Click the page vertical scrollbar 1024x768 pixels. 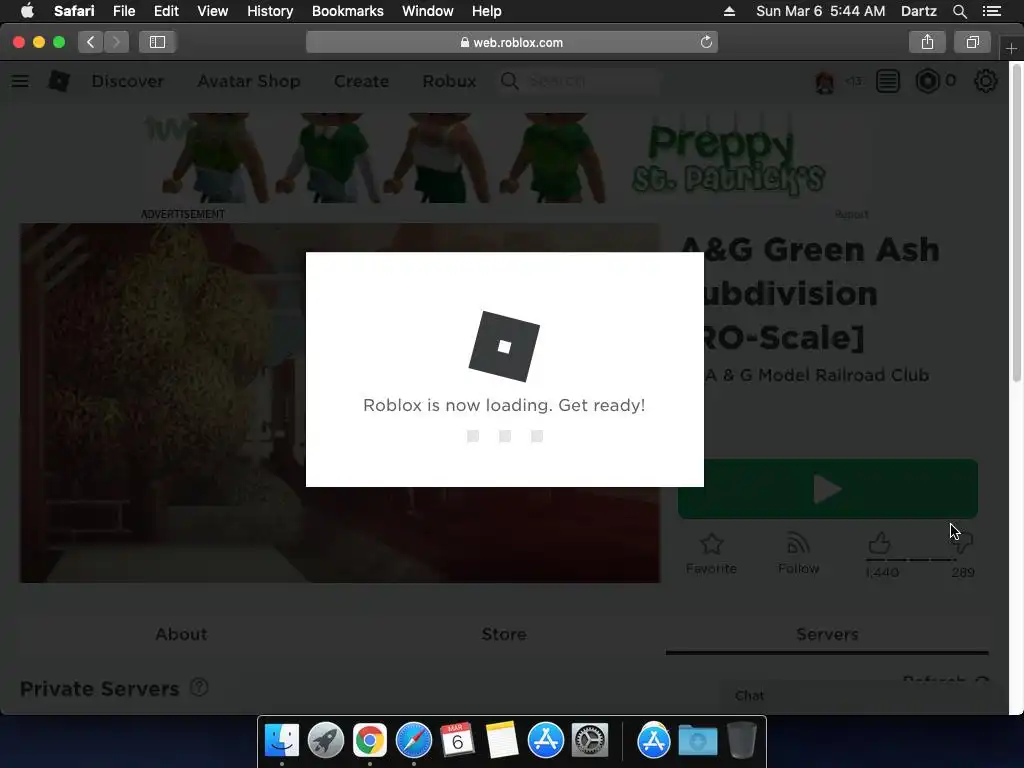pyautogui.click(x=1016, y=222)
